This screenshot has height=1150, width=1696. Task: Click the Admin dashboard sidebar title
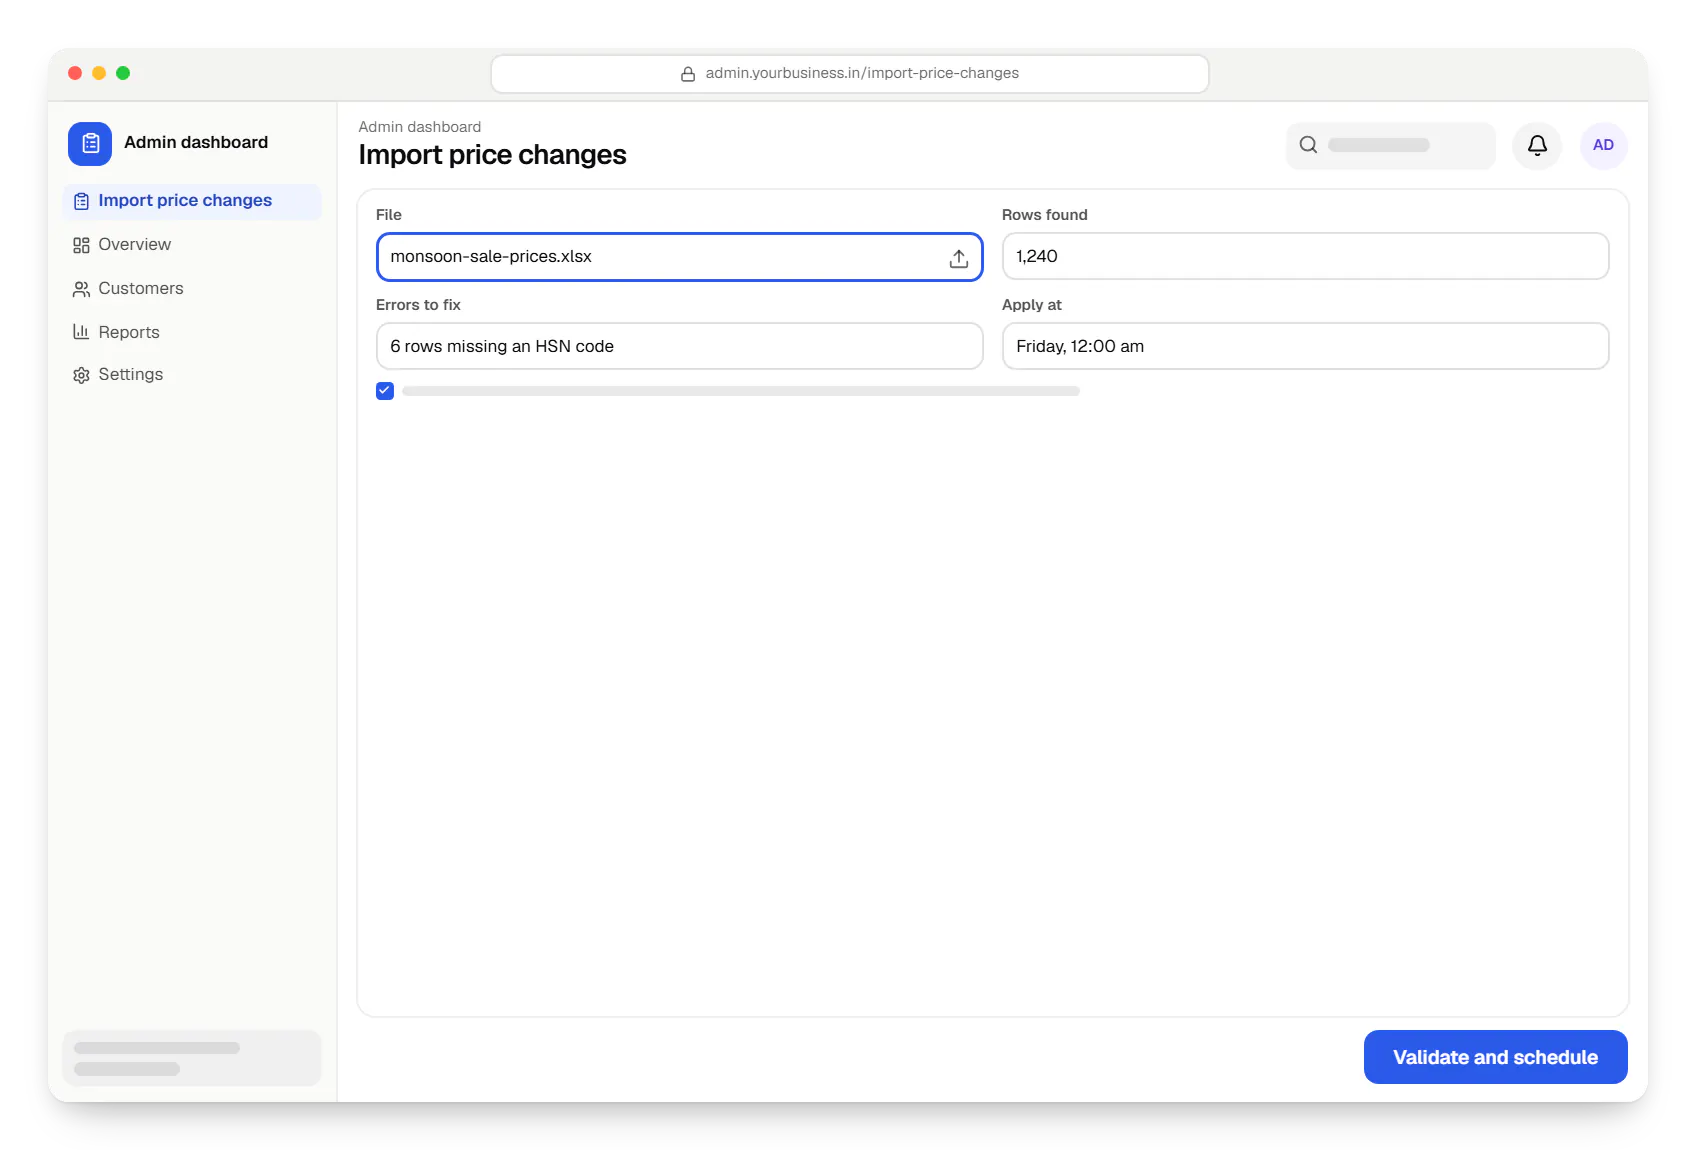(196, 143)
